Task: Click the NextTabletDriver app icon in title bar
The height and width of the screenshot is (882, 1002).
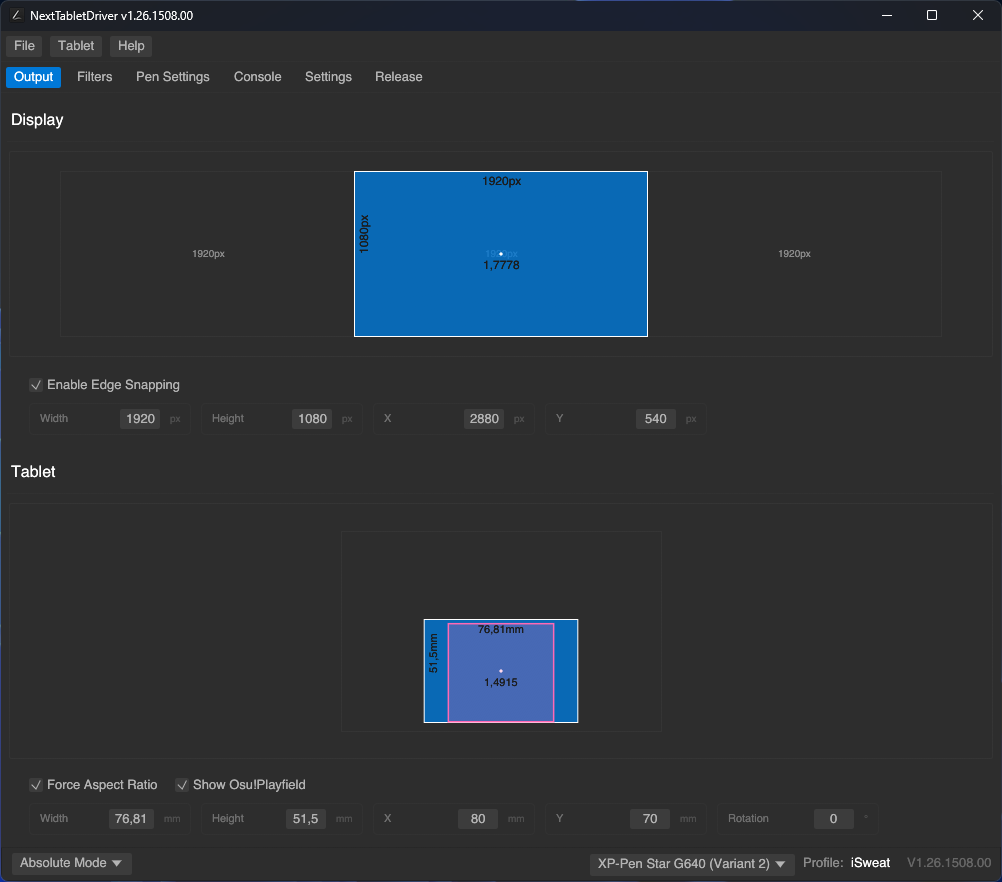Action: 17,15
